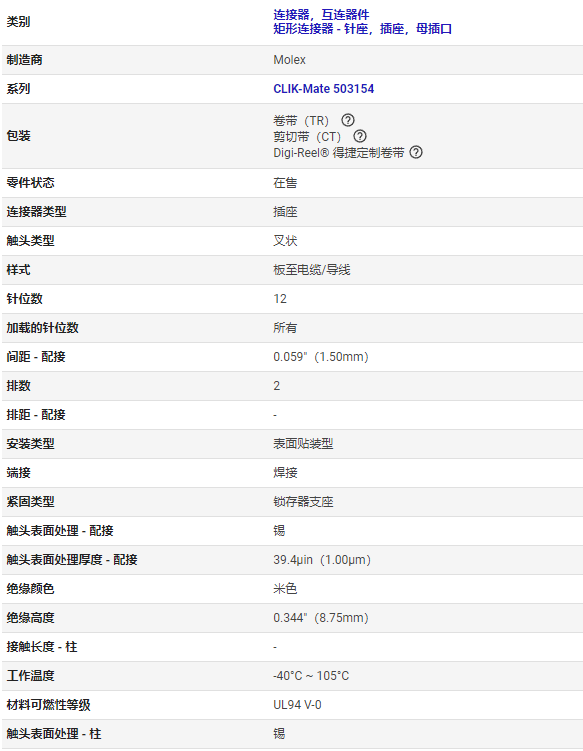Open the CLIK-Mate 503154 series link
Image resolution: width=583 pixels, height=751 pixels.
[323, 89]
